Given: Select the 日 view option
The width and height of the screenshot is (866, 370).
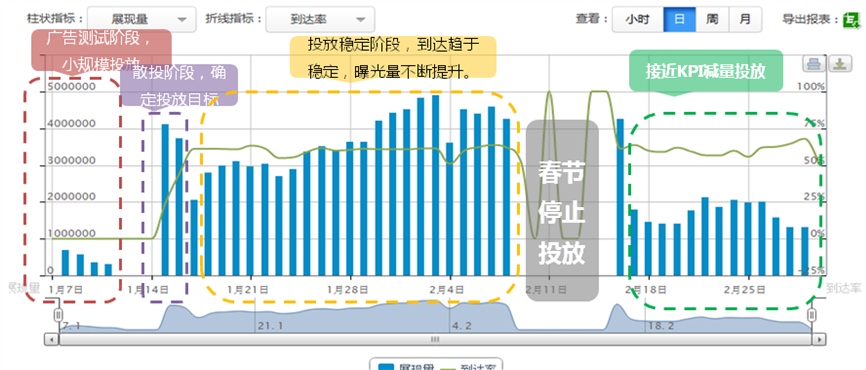Looking at the screenshot, I should (x=679, y=19).
